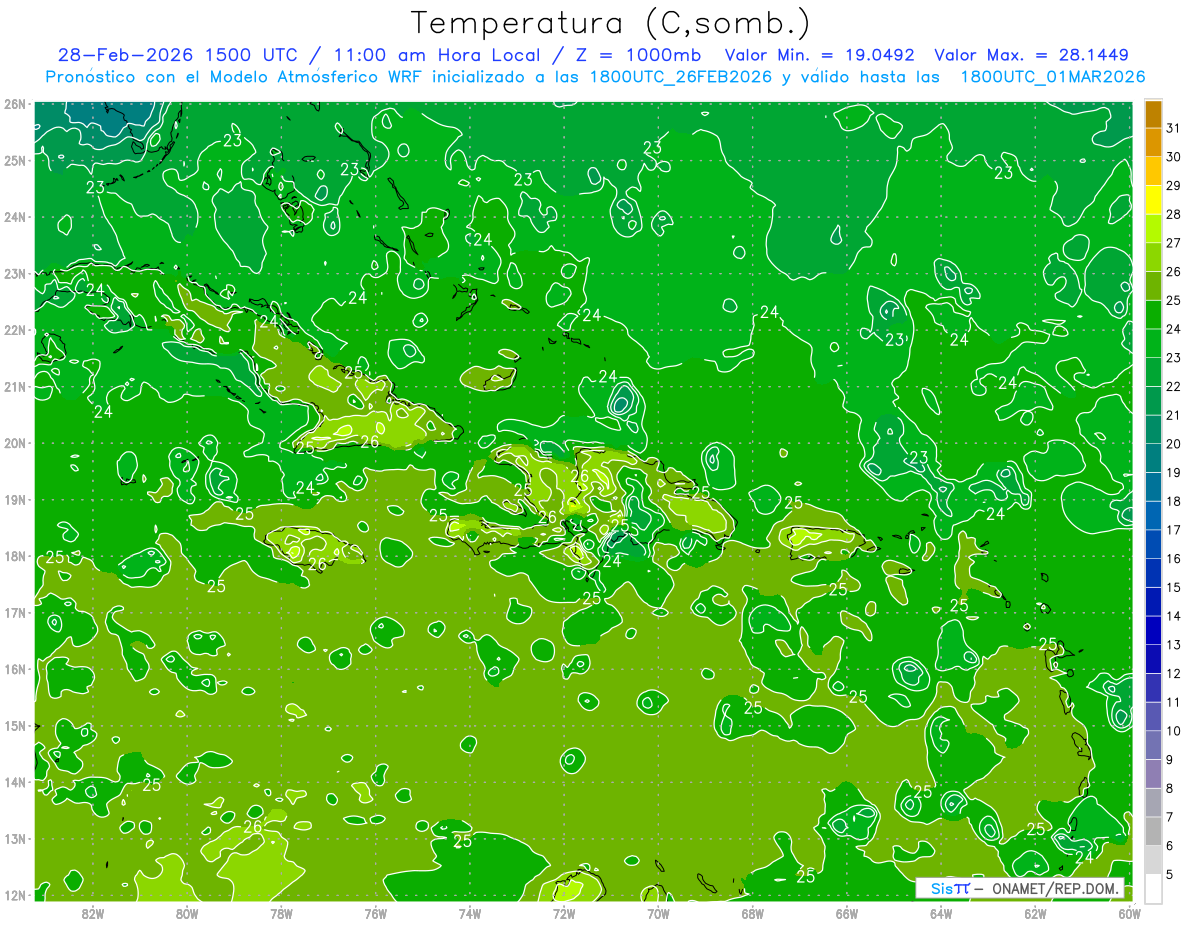Click latitude axis label '22N'

coord(14,330)
